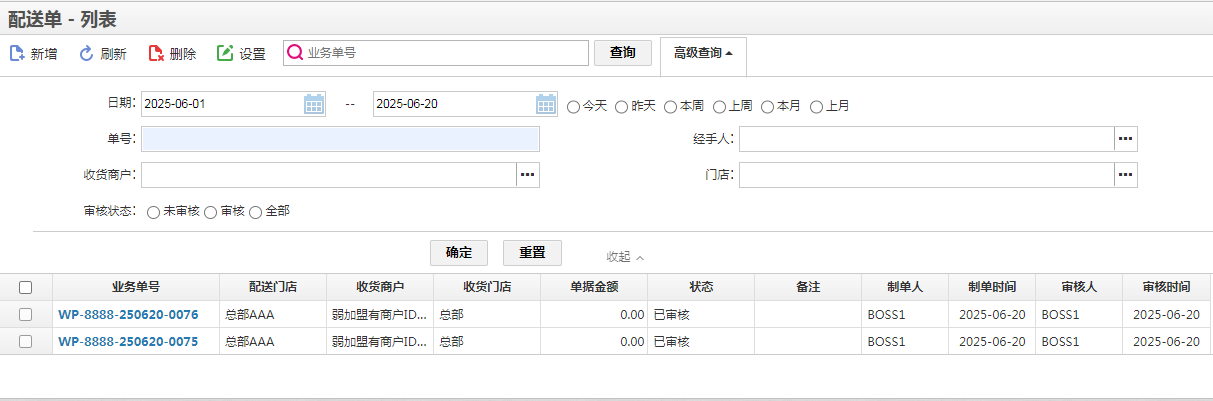Focus the 单号 input field
Screen dimensions: 1213x401
(340, 139)
